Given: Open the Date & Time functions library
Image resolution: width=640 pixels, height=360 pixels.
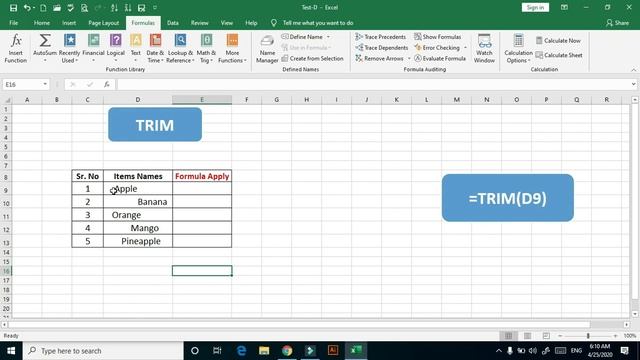Looking at the screenshot, I should coord(155,49).
